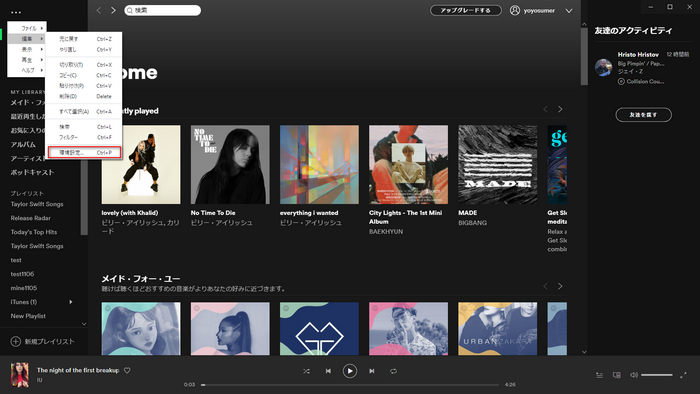Choose やり直し (Ctrl+Y)

84,50
